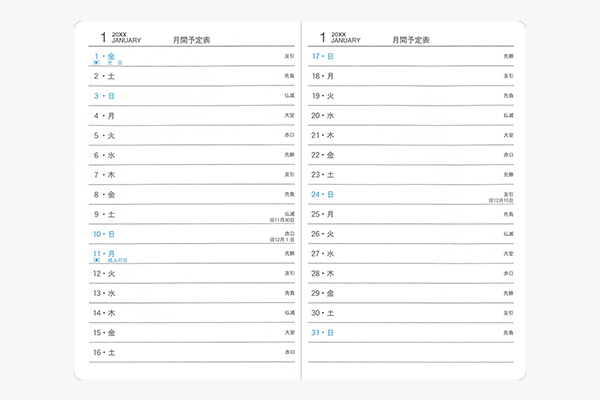The width and height of the screenshot is (600, 400).
Task: Click the 月間予定表 title on right page
Action: click(410, 40)
